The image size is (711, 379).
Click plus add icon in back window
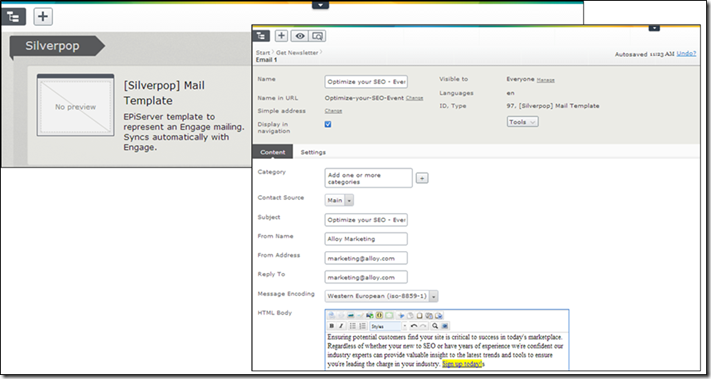pyautogui.click(x=43, y=16)
